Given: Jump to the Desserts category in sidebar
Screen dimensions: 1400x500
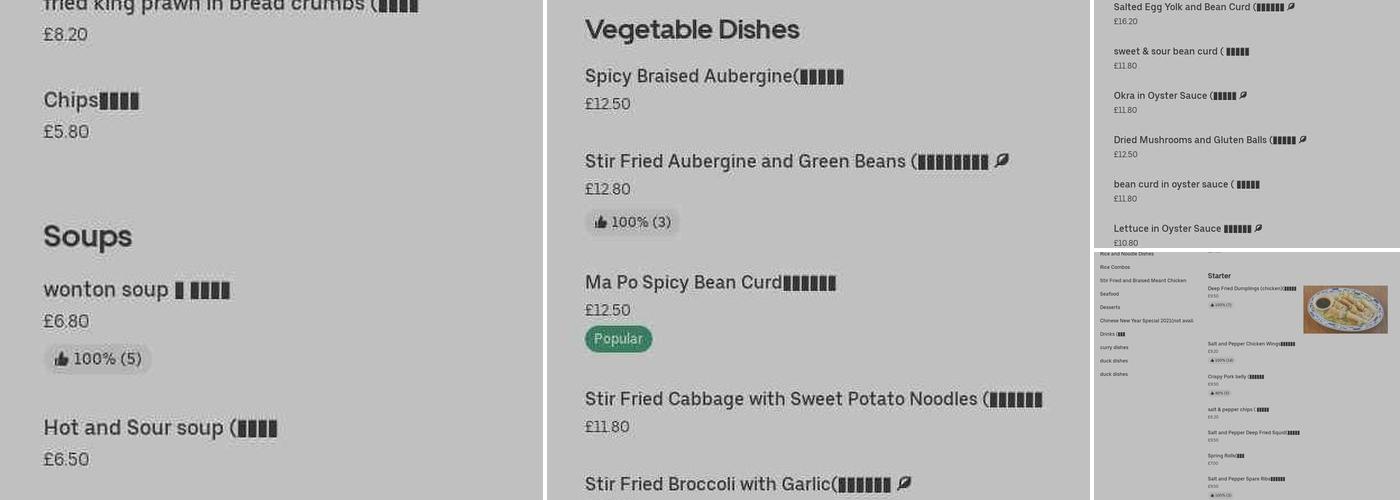Looking at the screenshot, I should 1110,307.
